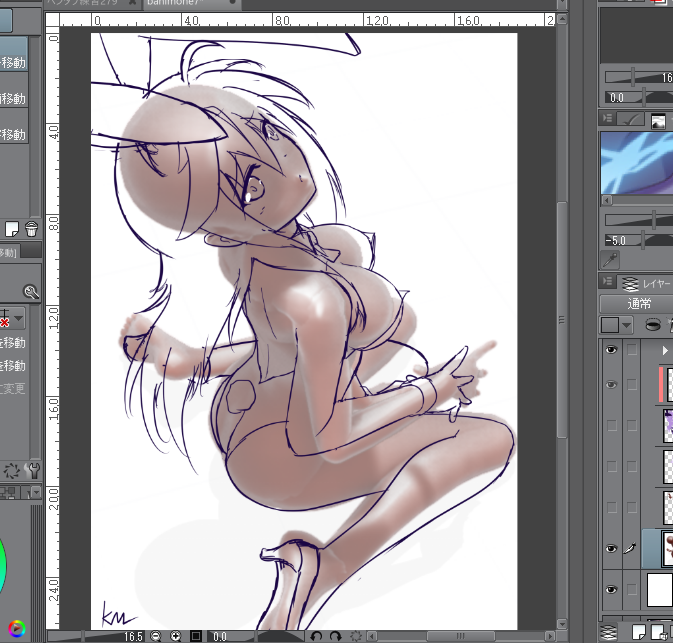The height and width of the screenshot is (643, 673).
Task: Select the white paper layer thumbnail
Action: point(659,590)
